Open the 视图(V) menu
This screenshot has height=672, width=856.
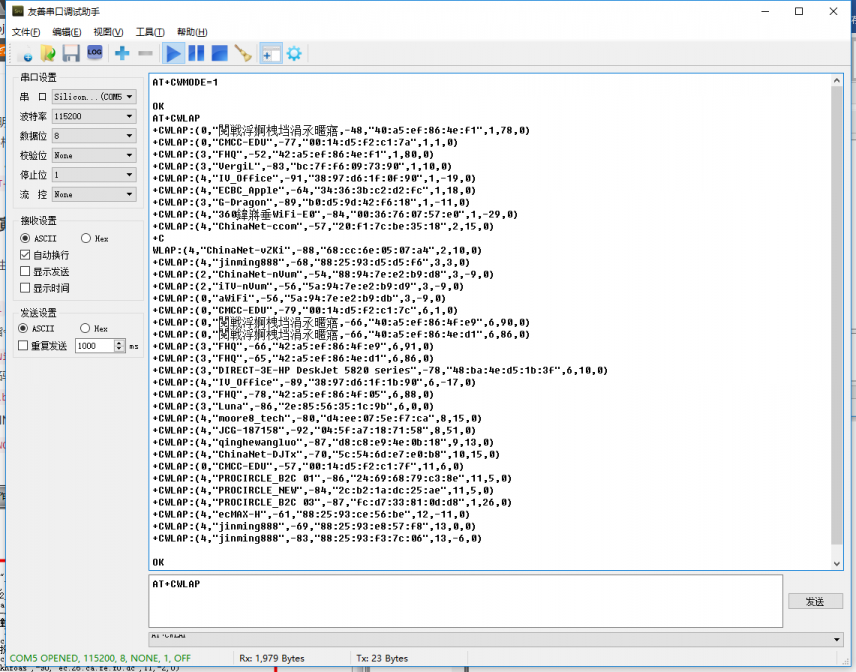coord(108,32)
